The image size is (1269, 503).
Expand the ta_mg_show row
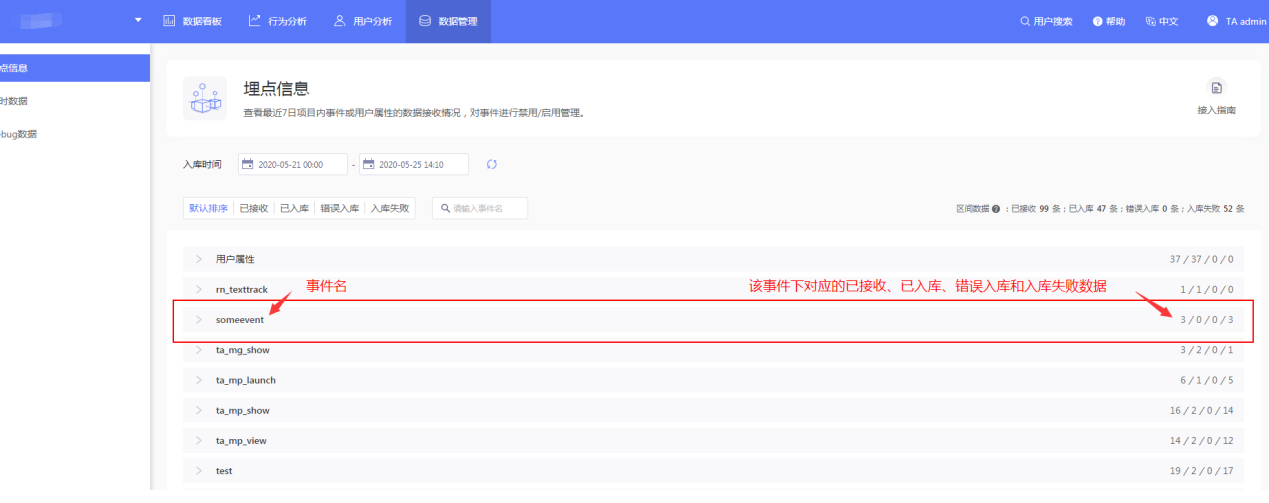click(199, 350)
